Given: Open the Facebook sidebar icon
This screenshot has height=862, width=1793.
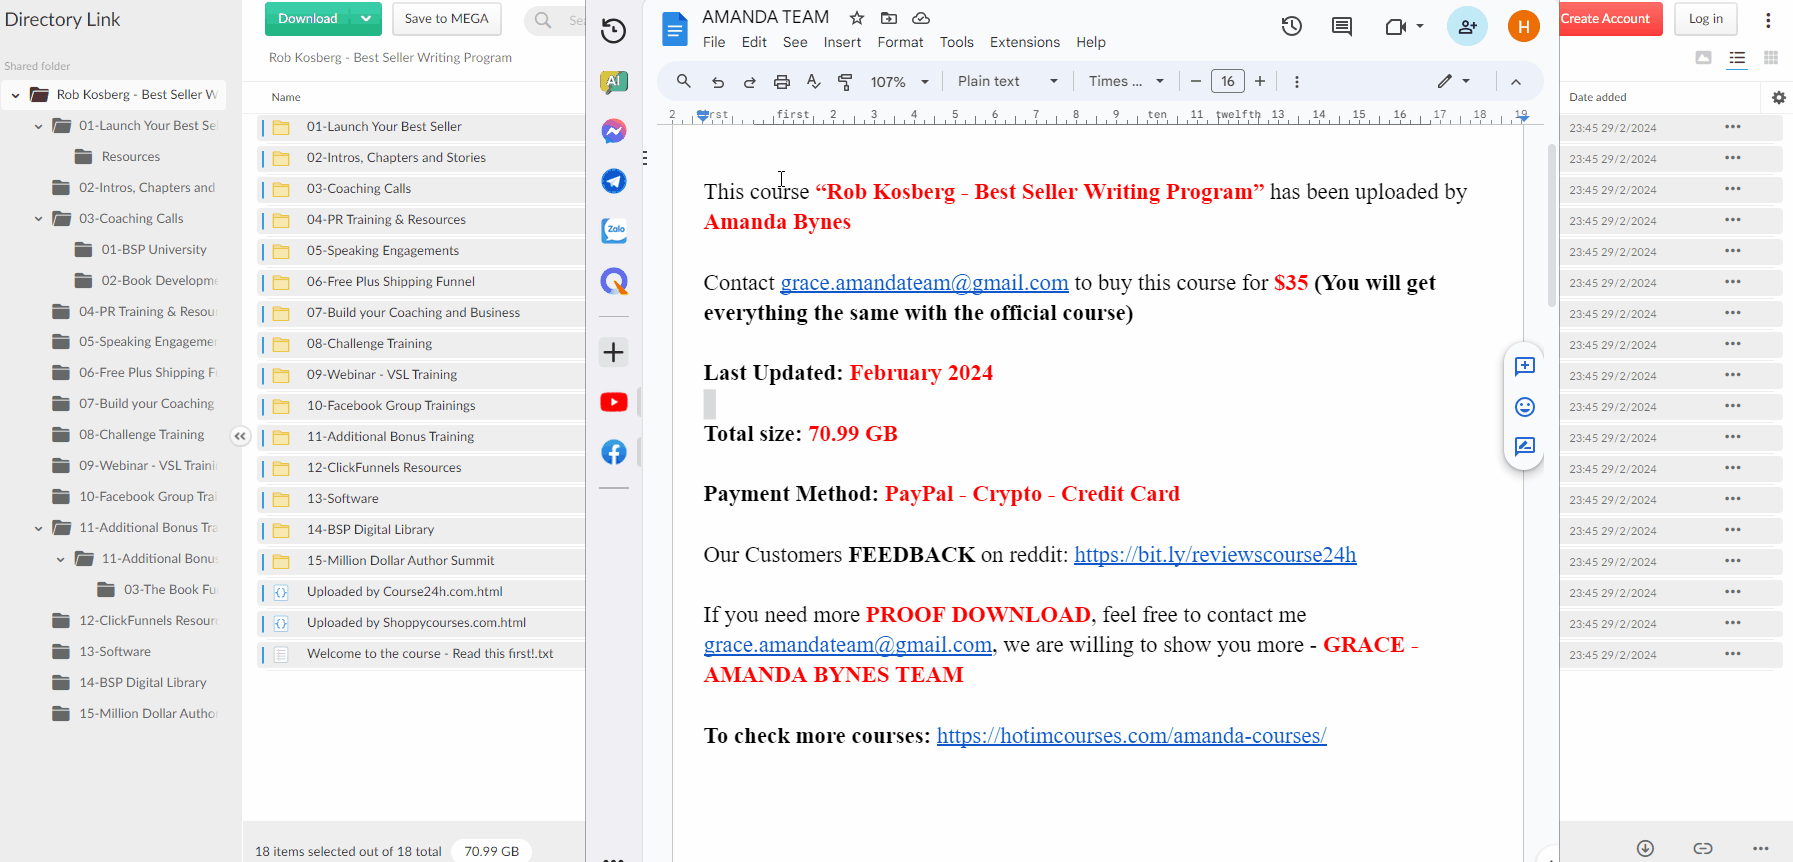Looking at the screenshot, I should (x=614, y=452).
